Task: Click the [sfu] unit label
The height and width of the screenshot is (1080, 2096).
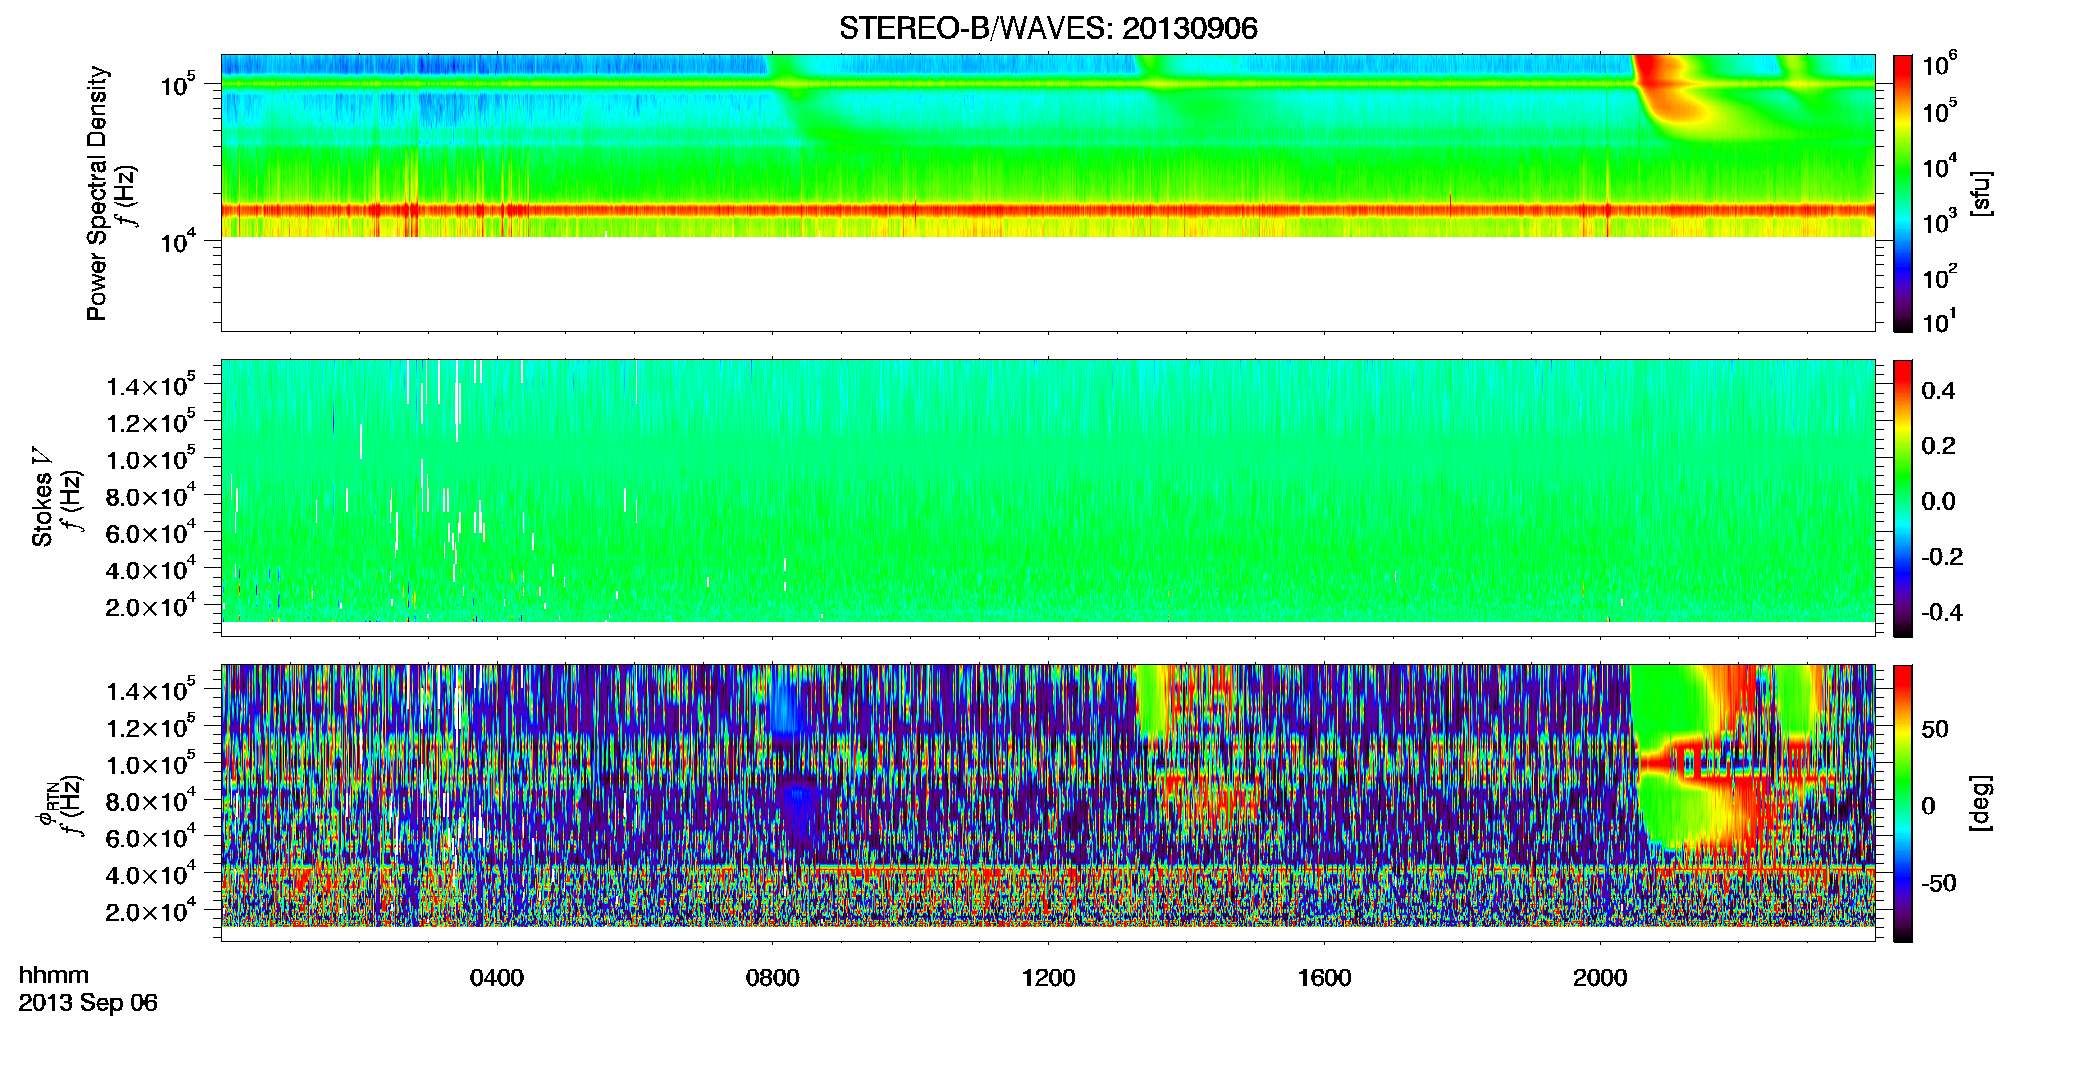Action: [x=1981, y=193]
